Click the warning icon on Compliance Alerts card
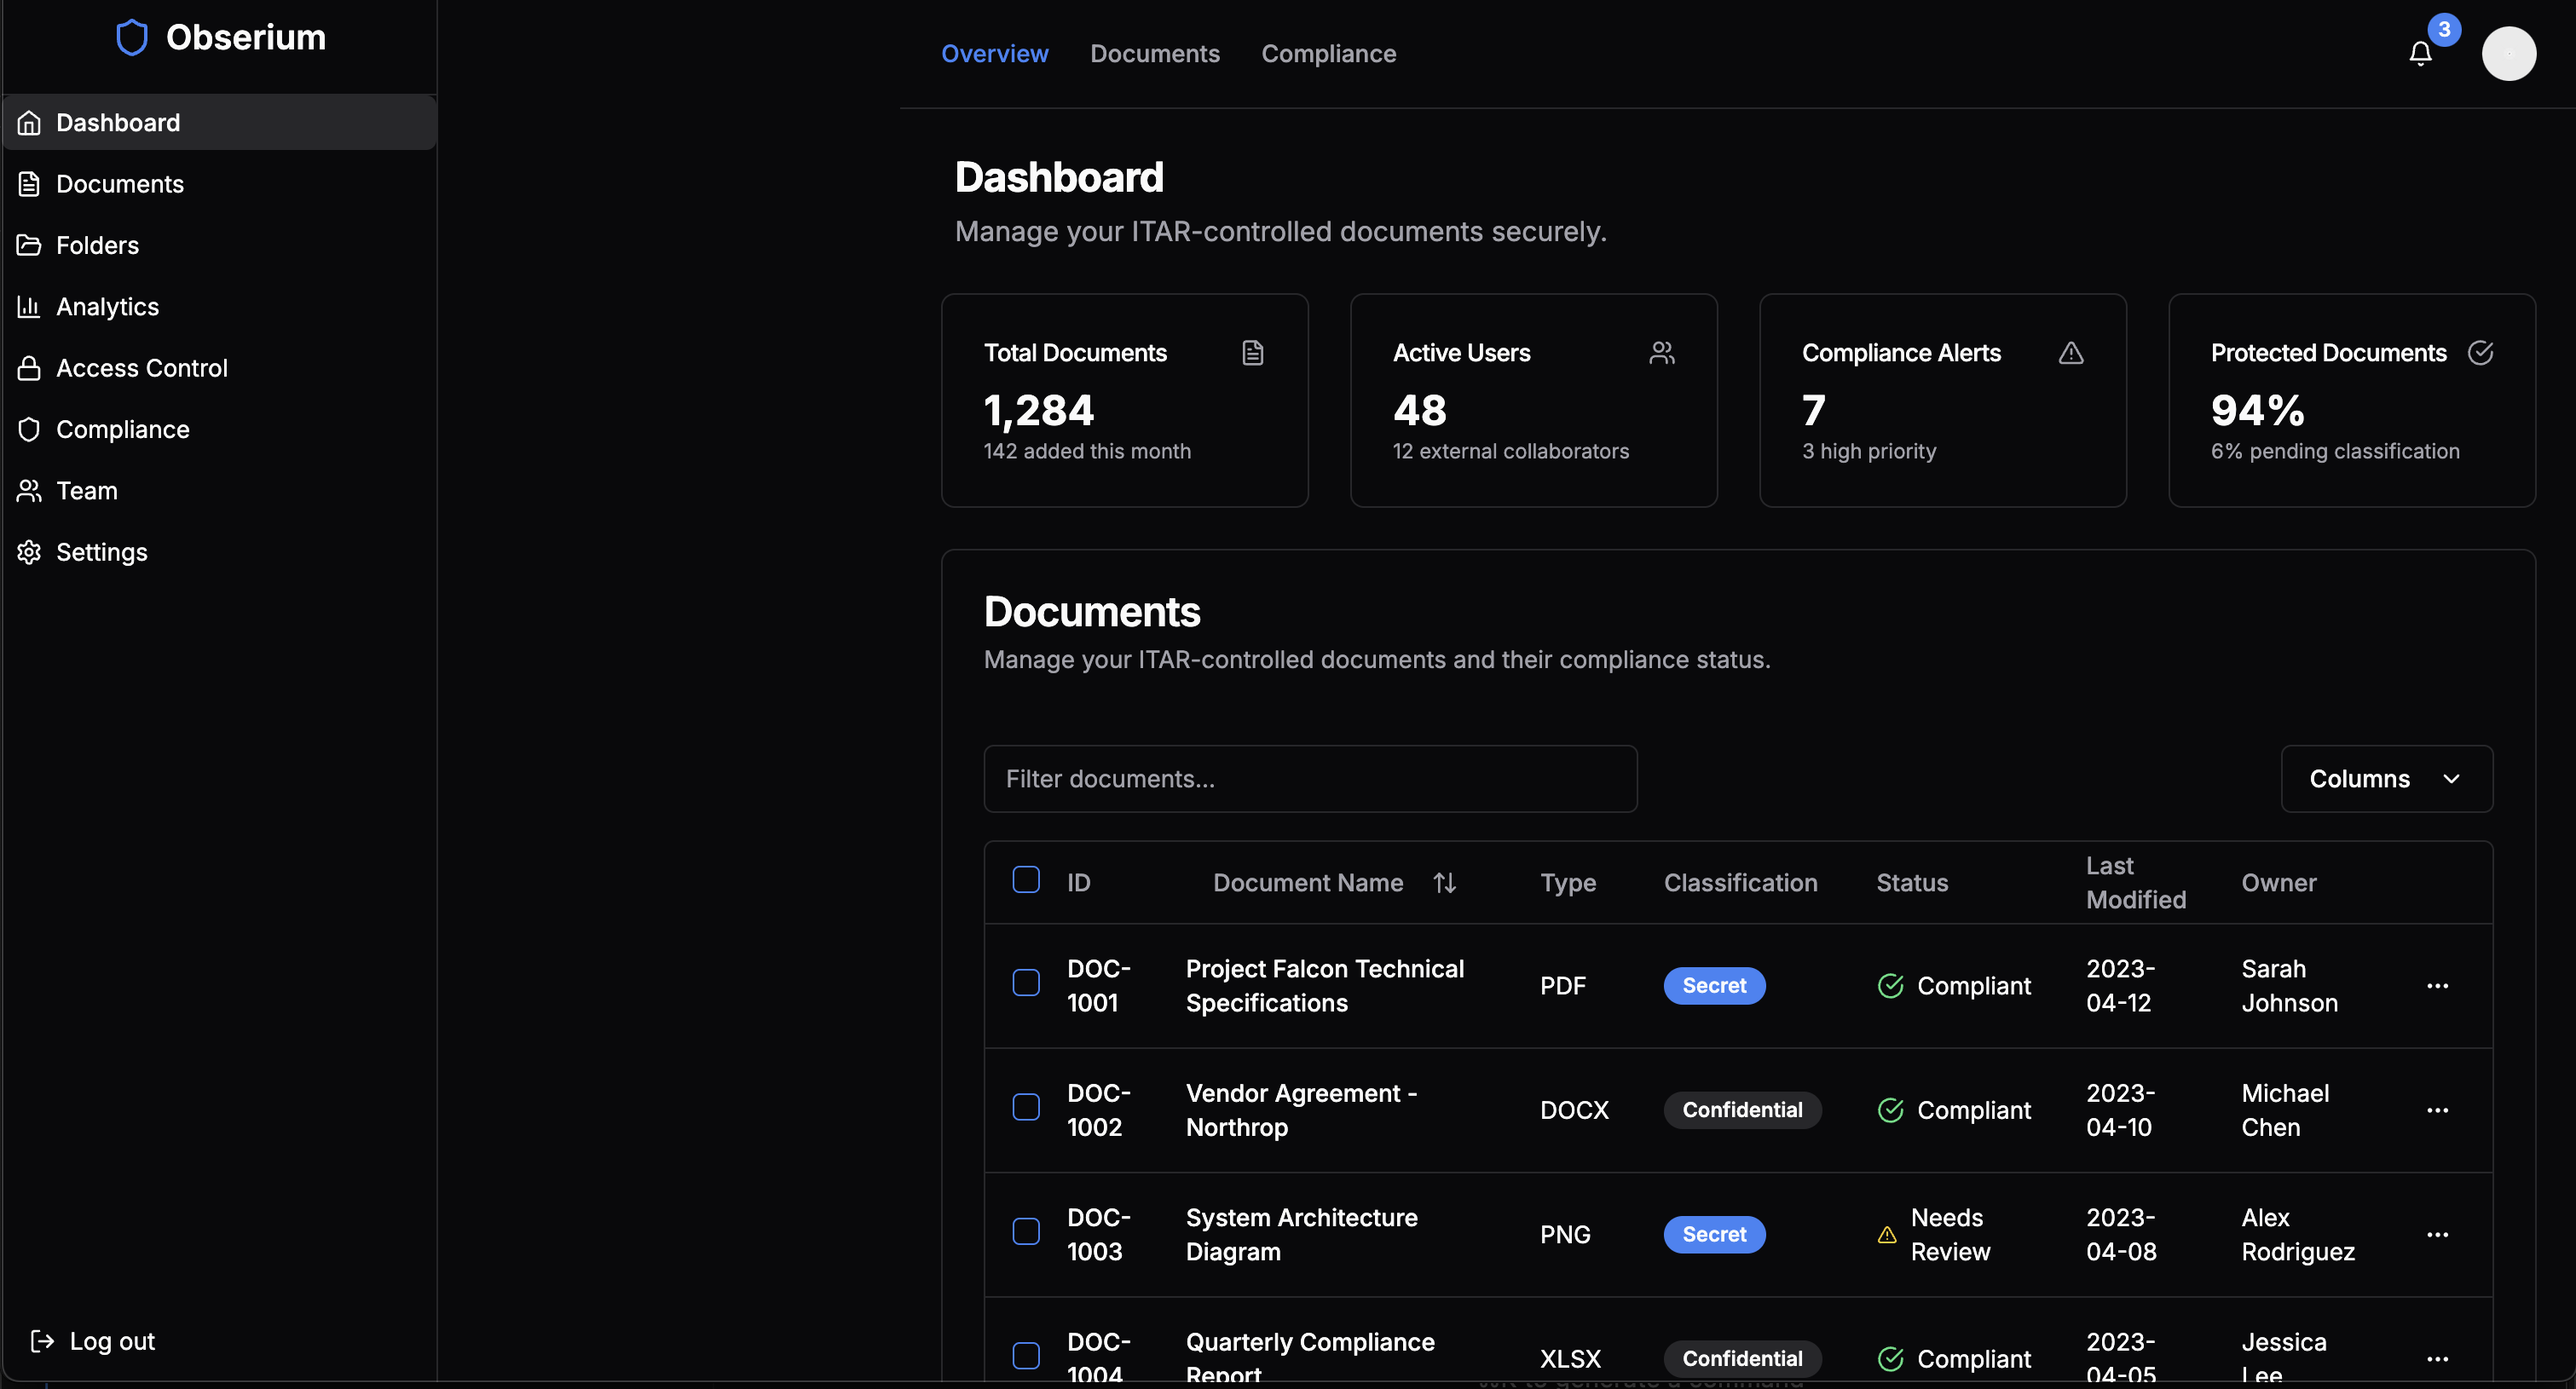 click(2071, 352)
